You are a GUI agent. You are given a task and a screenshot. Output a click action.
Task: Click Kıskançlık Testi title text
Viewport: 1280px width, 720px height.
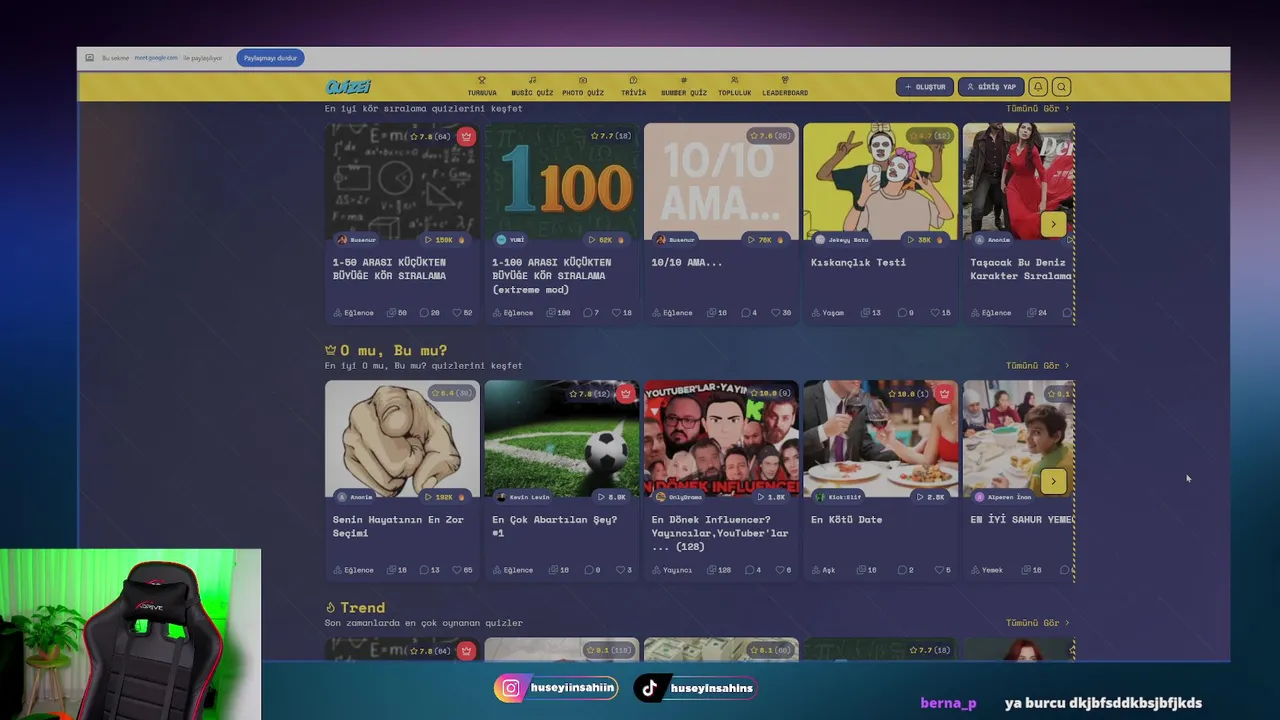click(858, 262)
